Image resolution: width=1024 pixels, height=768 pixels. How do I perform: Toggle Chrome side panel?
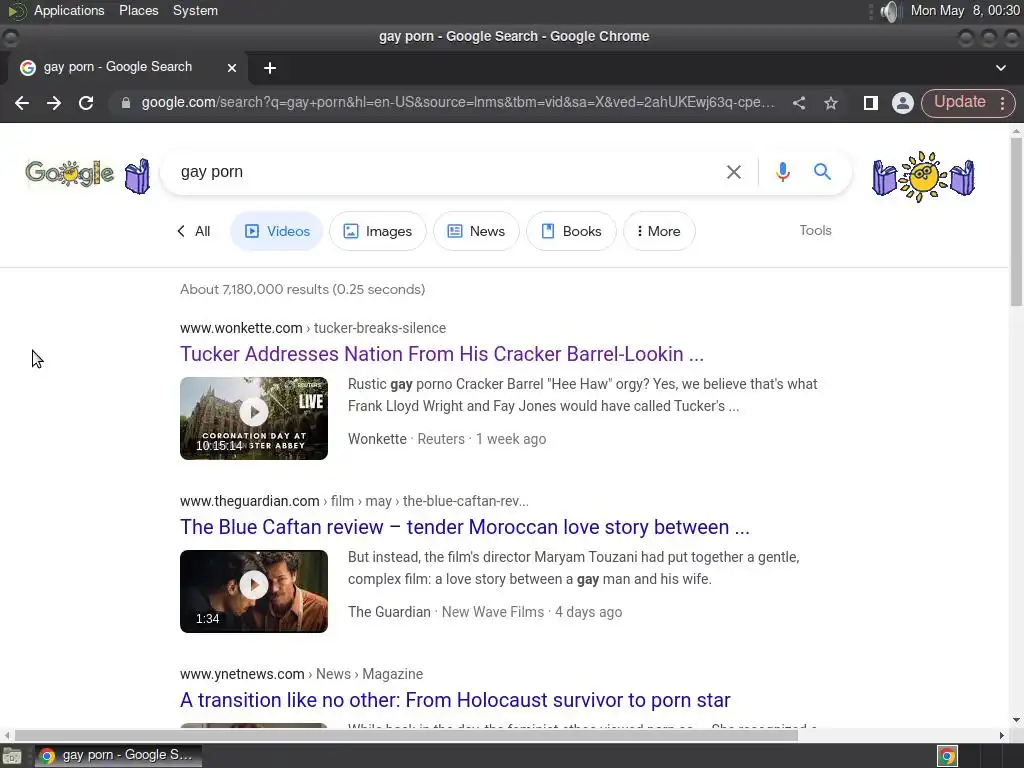coord(871,103)
